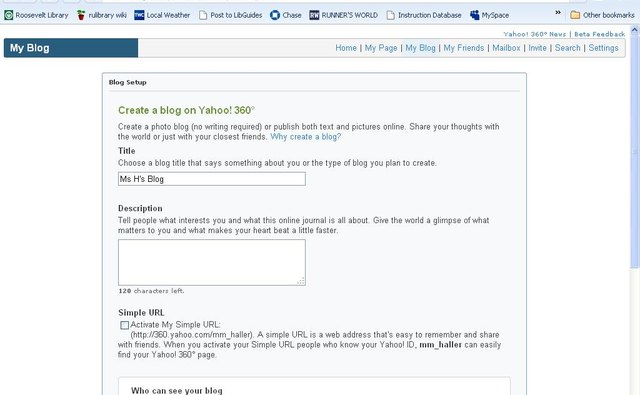Expand the bookmarks overflow chevron
This screenshot has height=395, width=640.
558,13
